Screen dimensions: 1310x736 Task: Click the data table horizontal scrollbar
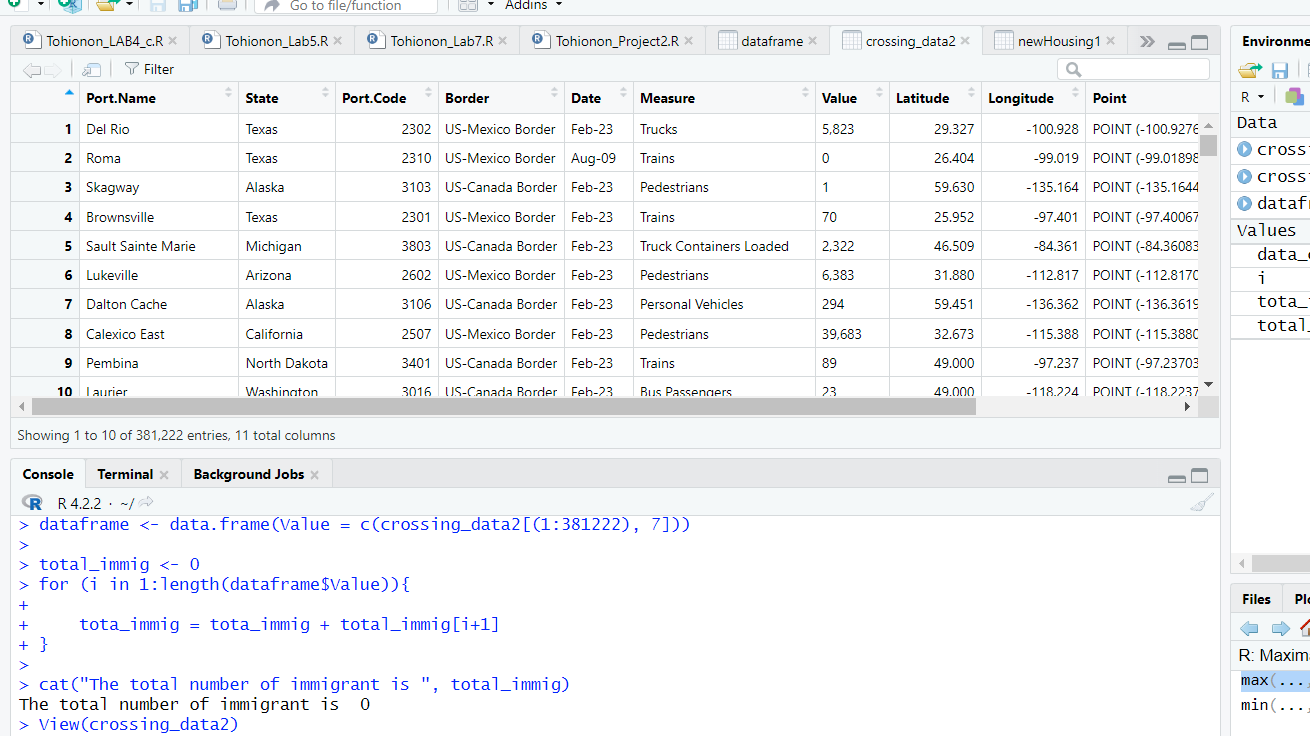click(x=503, y=407)
